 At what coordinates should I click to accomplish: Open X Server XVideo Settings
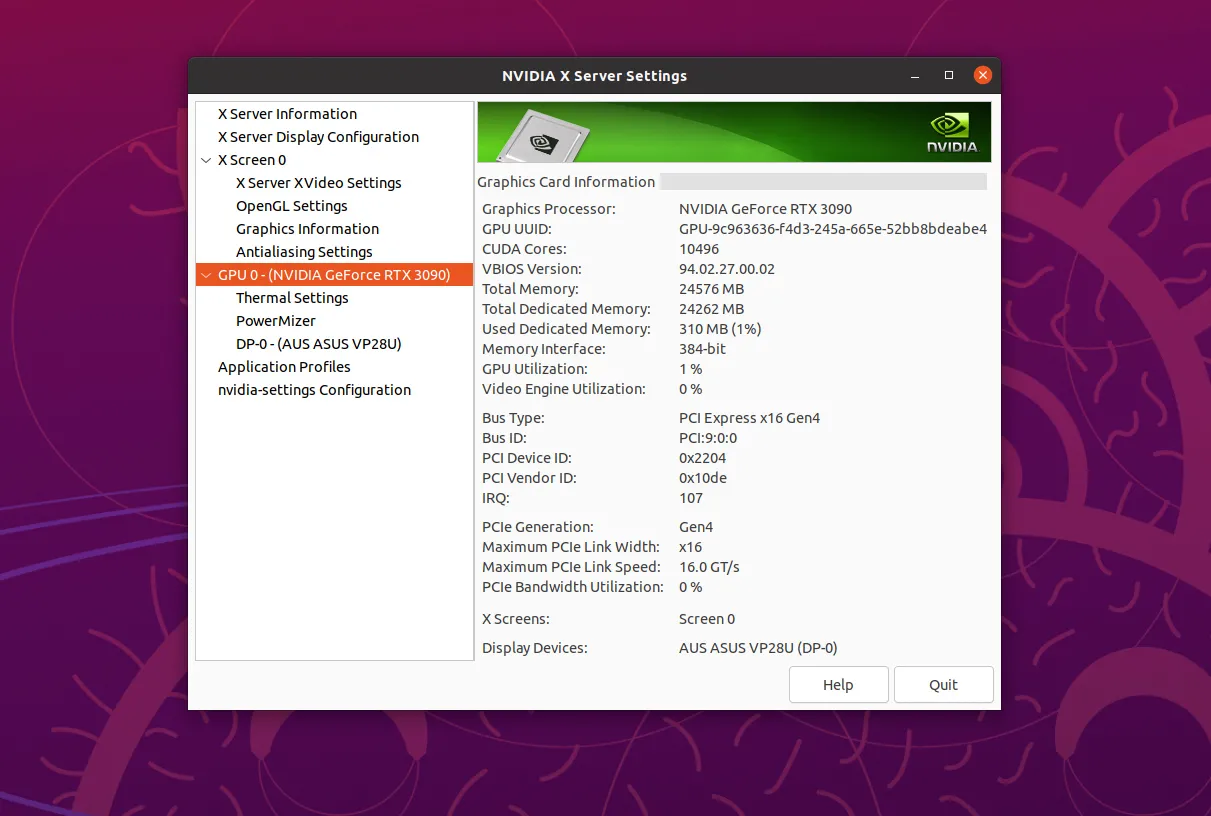[x=318, y=183]
